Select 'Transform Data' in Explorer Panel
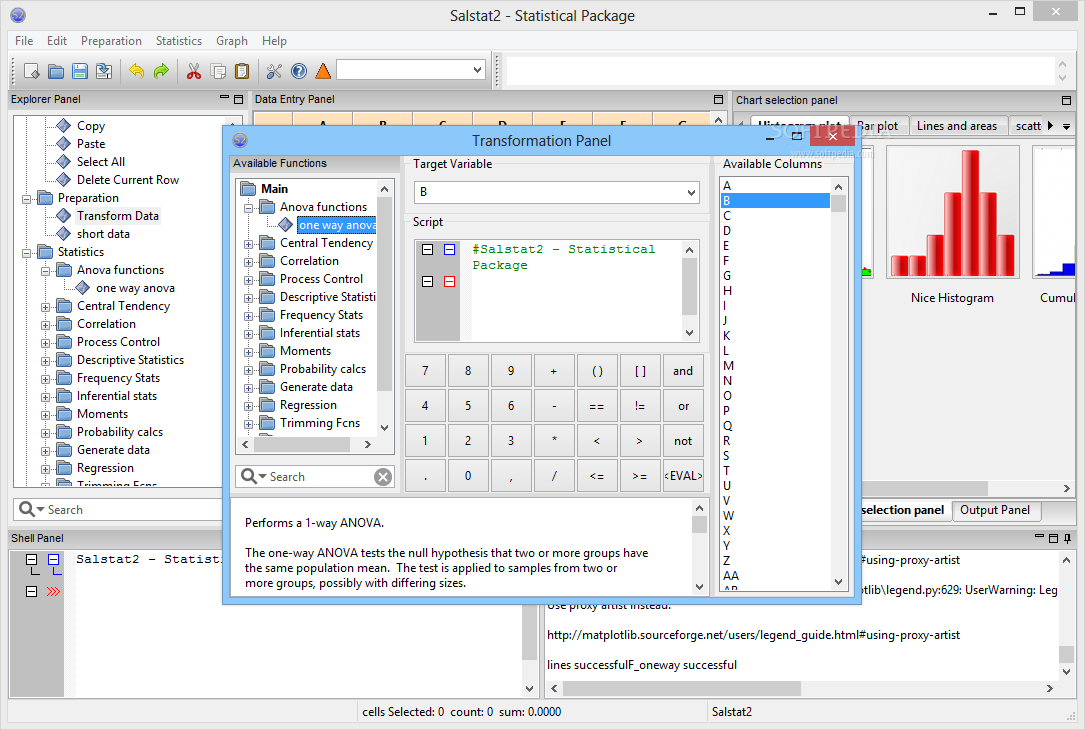 point(118,216)
